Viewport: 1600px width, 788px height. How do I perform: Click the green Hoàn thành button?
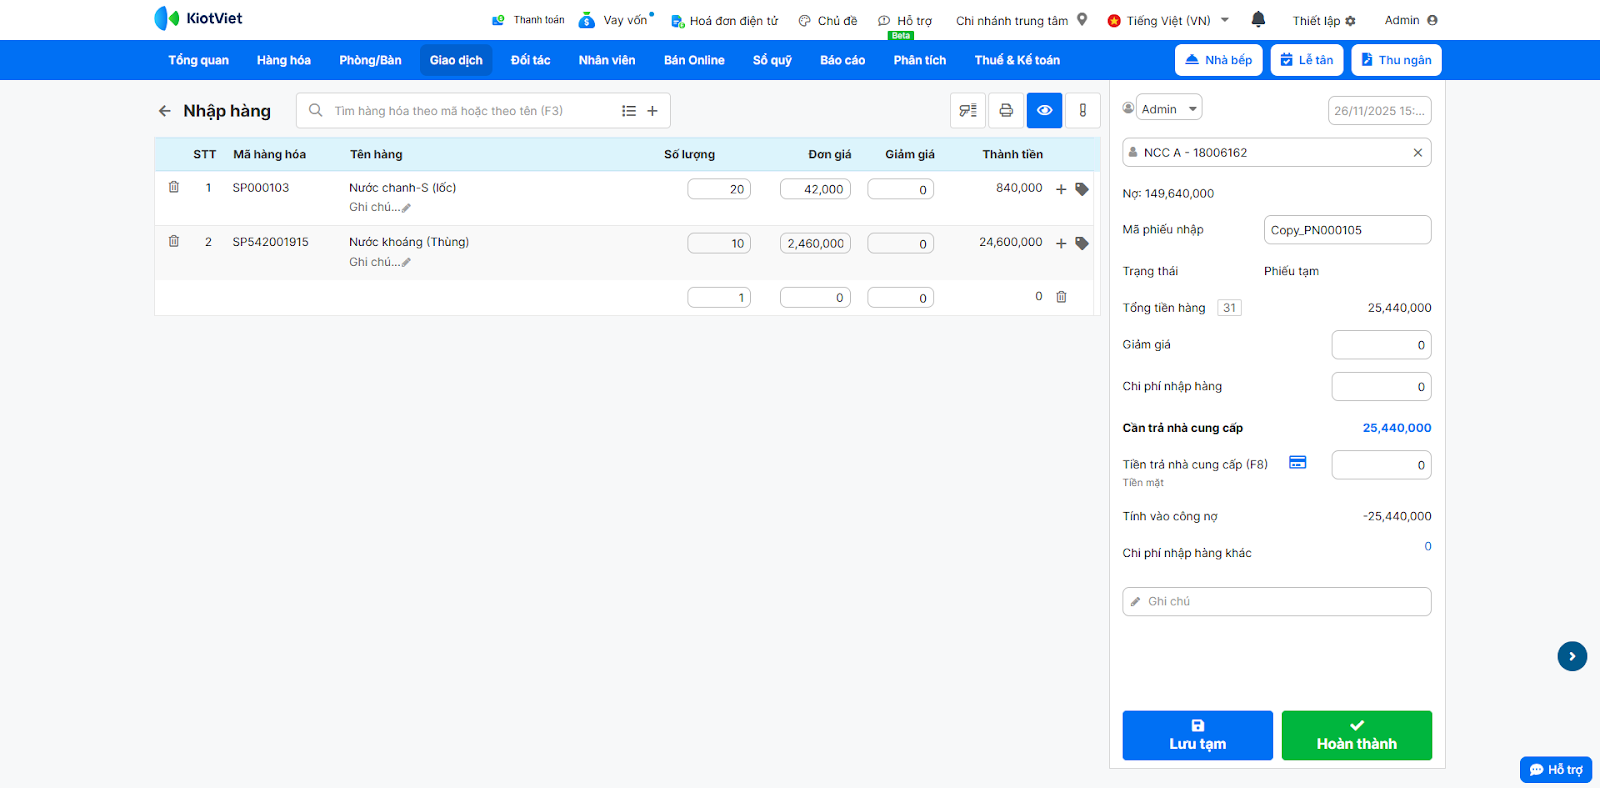tap(1356, 735)
